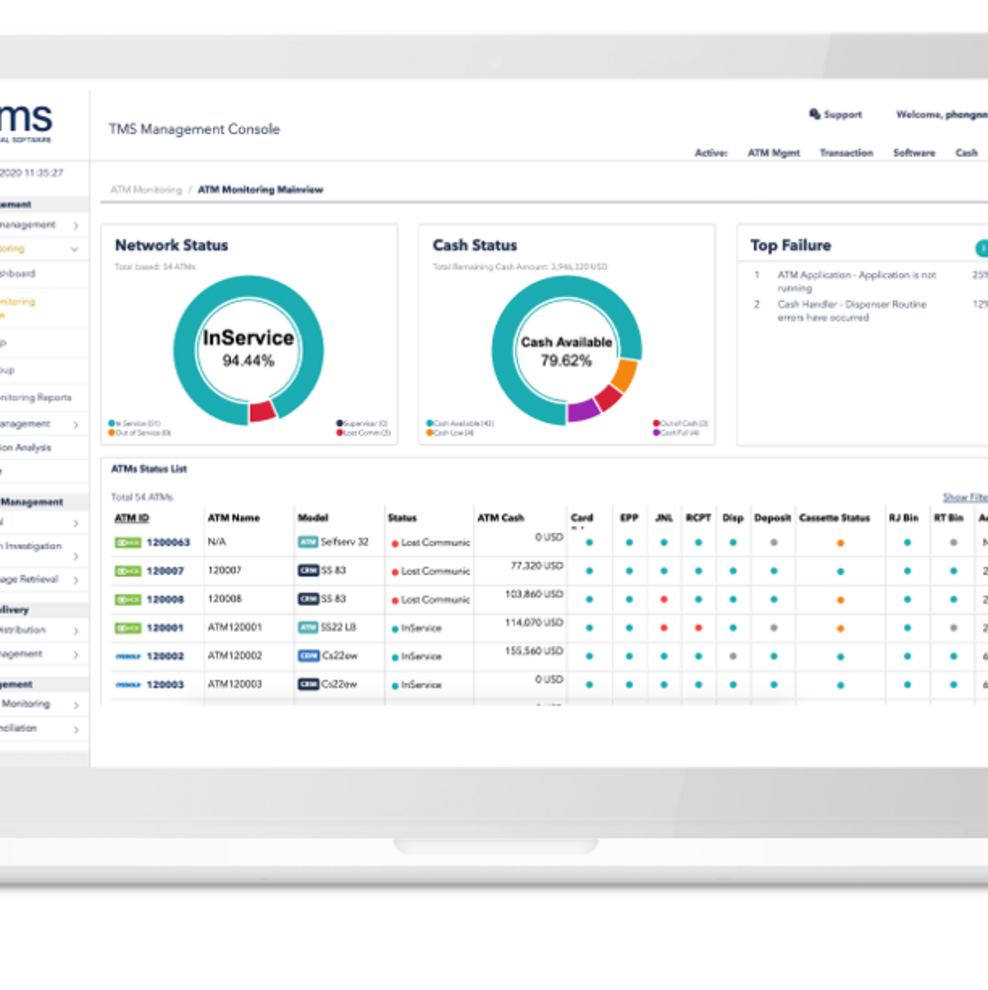
Task: Open the ATM Mgmt top navigation item
Action: pyautogui.click(x=773, y=153)
